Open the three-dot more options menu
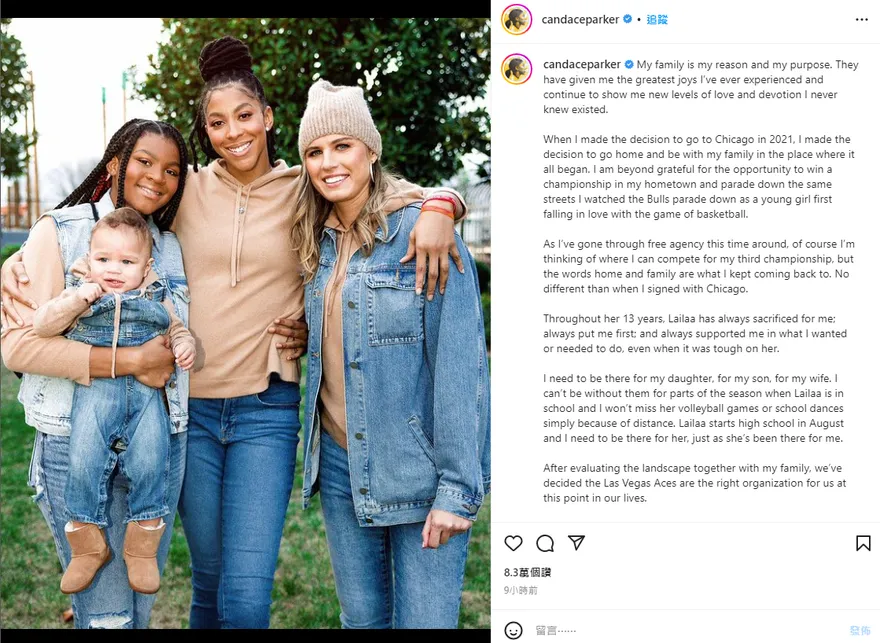 click(861, 20)
